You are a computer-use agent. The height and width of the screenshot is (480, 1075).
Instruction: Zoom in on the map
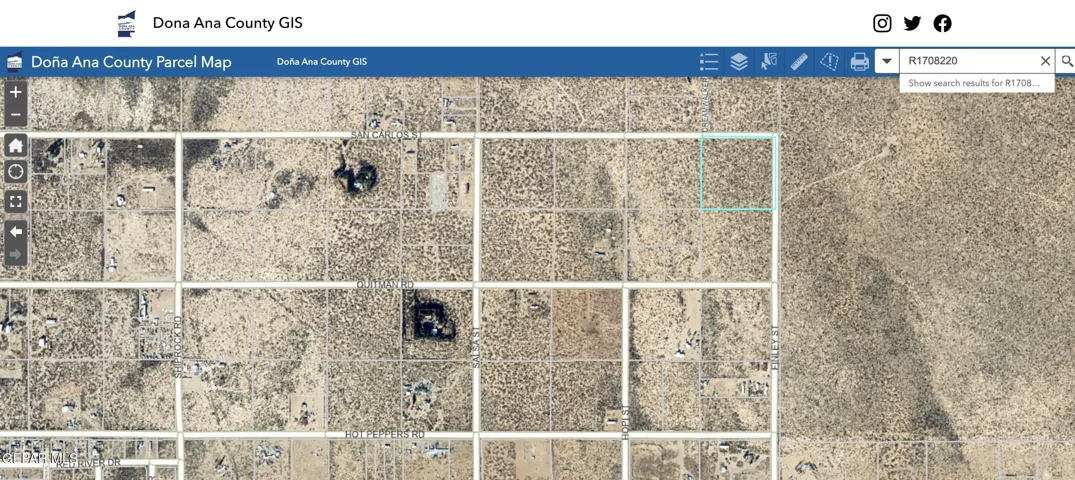(x=16, y=92)
